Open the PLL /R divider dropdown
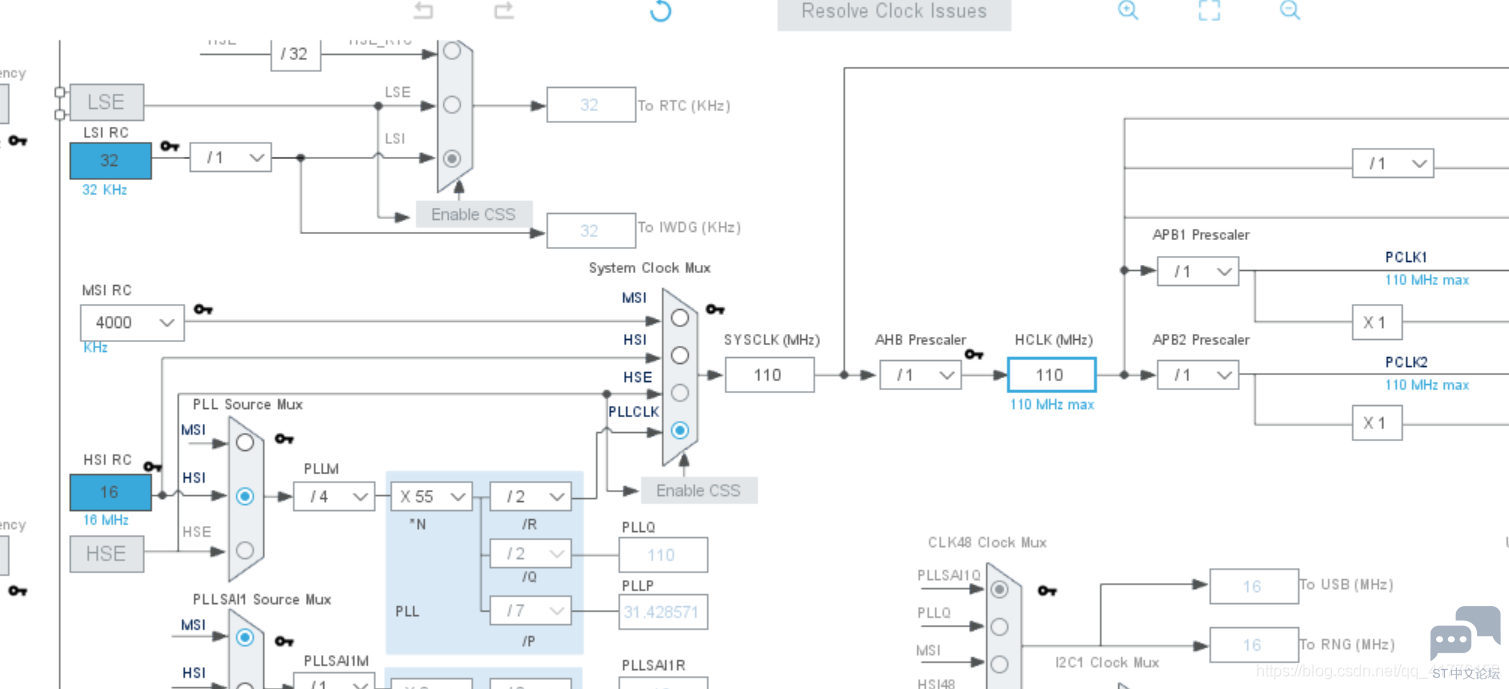The height and width of the screenshot is (689, 1509). coord(530,496)
